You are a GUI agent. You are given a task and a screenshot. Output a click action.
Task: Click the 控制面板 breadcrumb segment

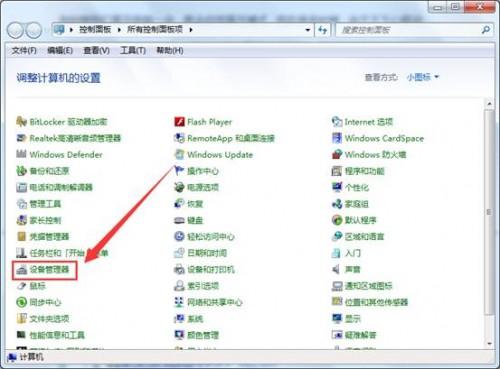95,30
